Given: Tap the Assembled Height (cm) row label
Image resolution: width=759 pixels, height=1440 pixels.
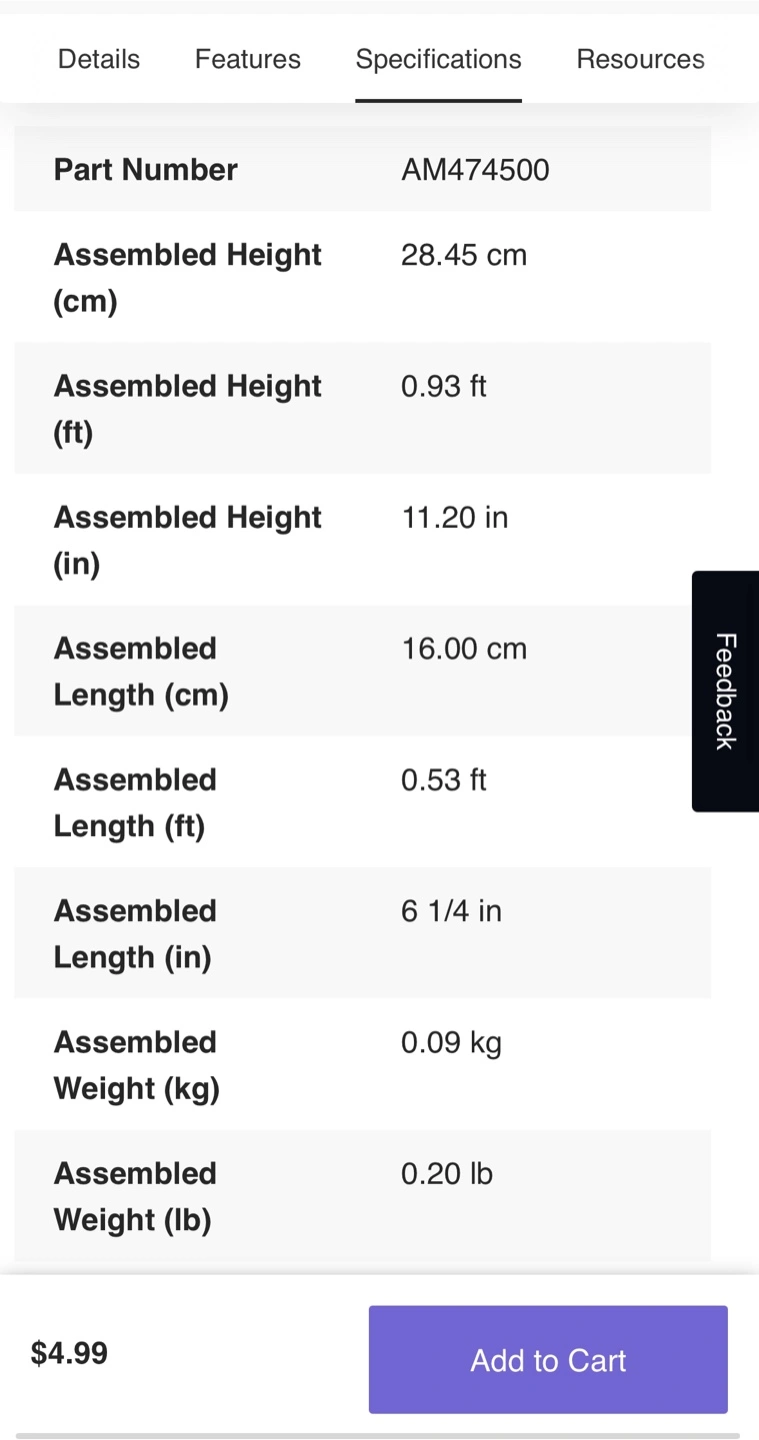Looking at the screenshot, I should 187,277.
